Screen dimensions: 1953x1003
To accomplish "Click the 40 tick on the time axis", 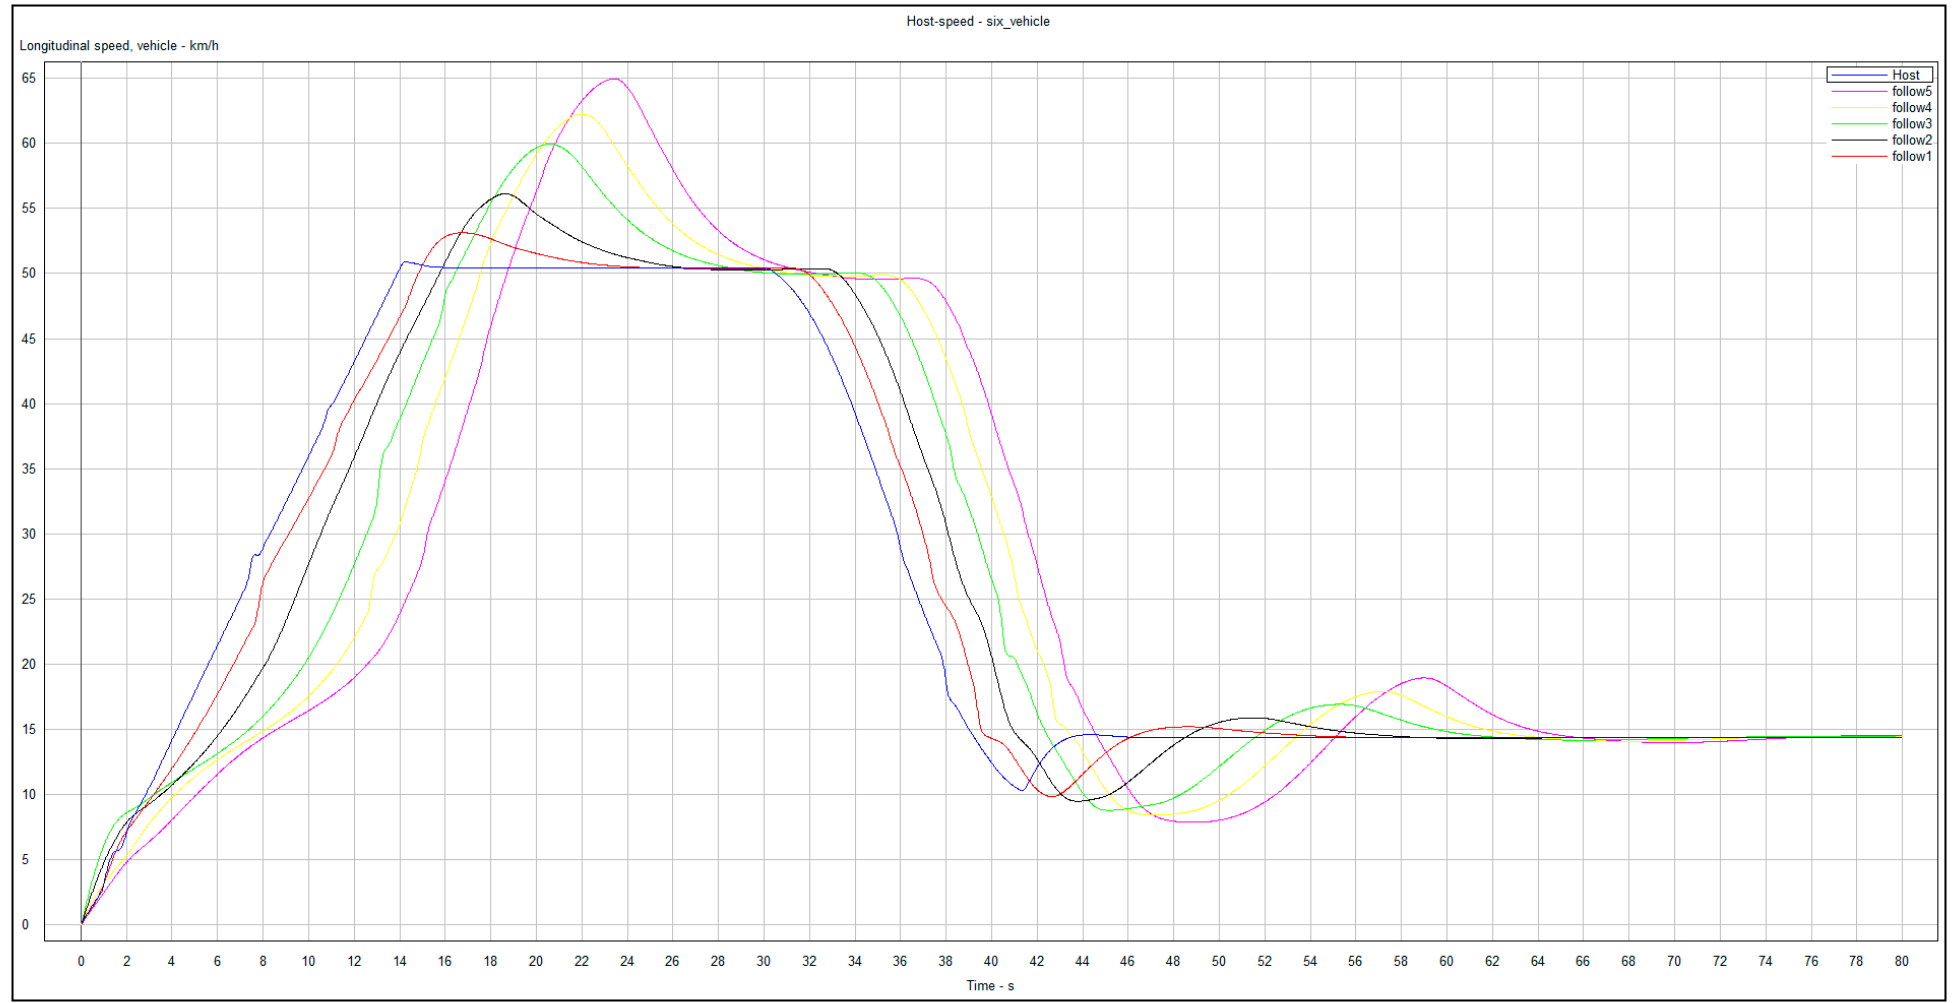I will (x=990, y=961).
